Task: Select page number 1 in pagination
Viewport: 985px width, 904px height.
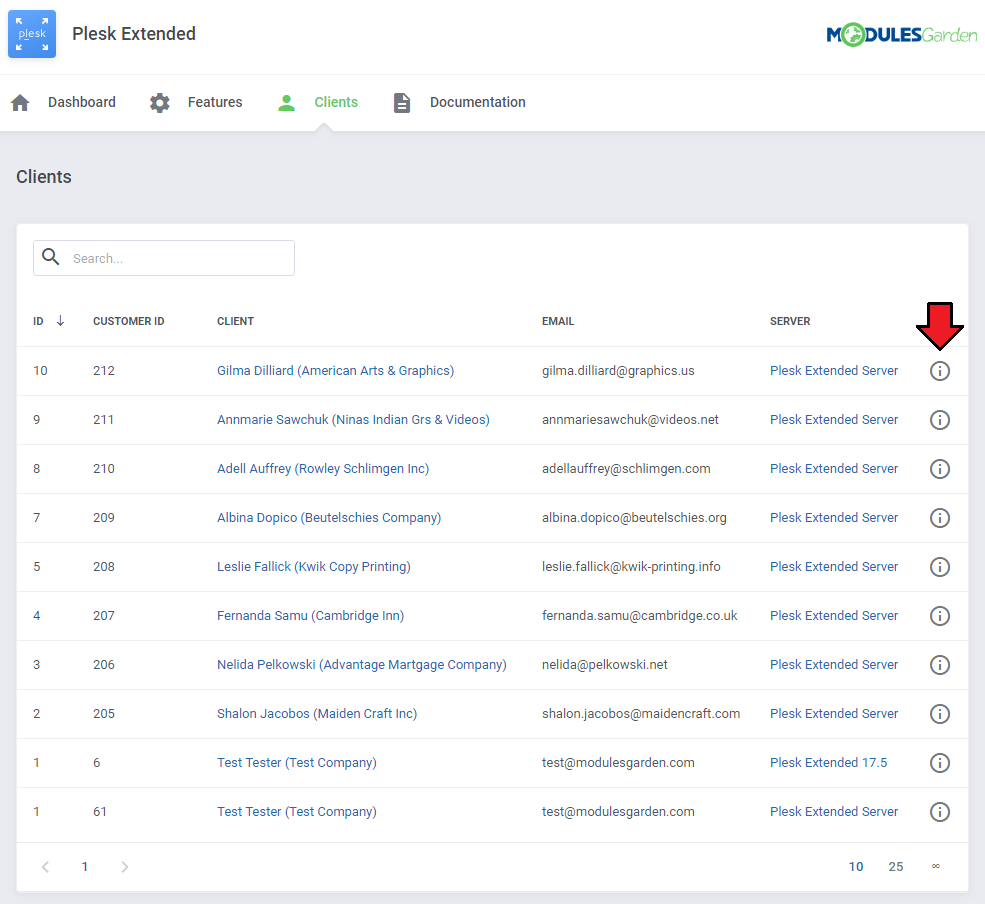Action: point(85,867)
